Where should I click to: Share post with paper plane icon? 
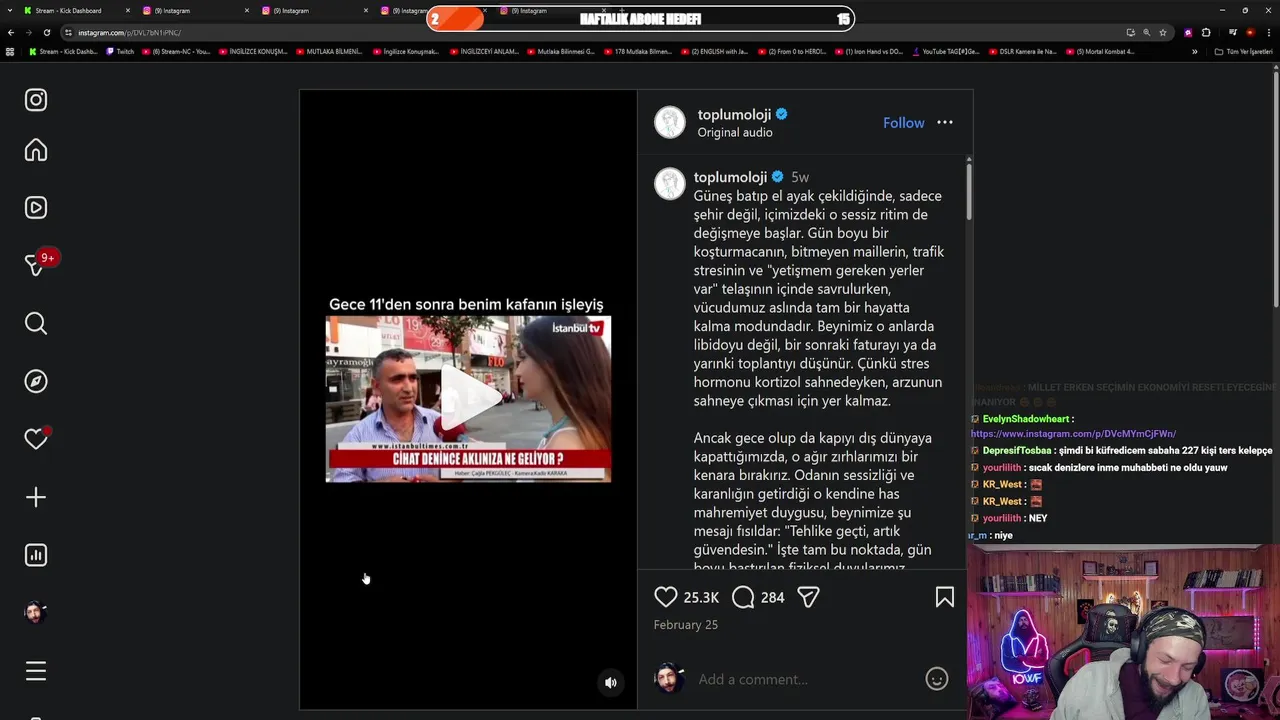[x=808, y=597]
